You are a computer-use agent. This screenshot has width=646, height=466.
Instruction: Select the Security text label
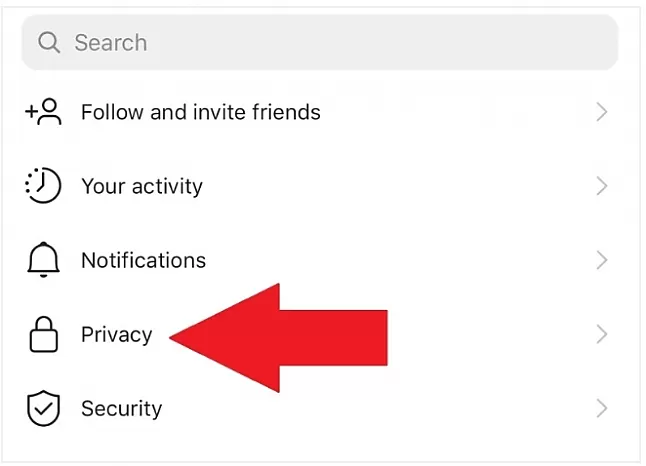122,409
